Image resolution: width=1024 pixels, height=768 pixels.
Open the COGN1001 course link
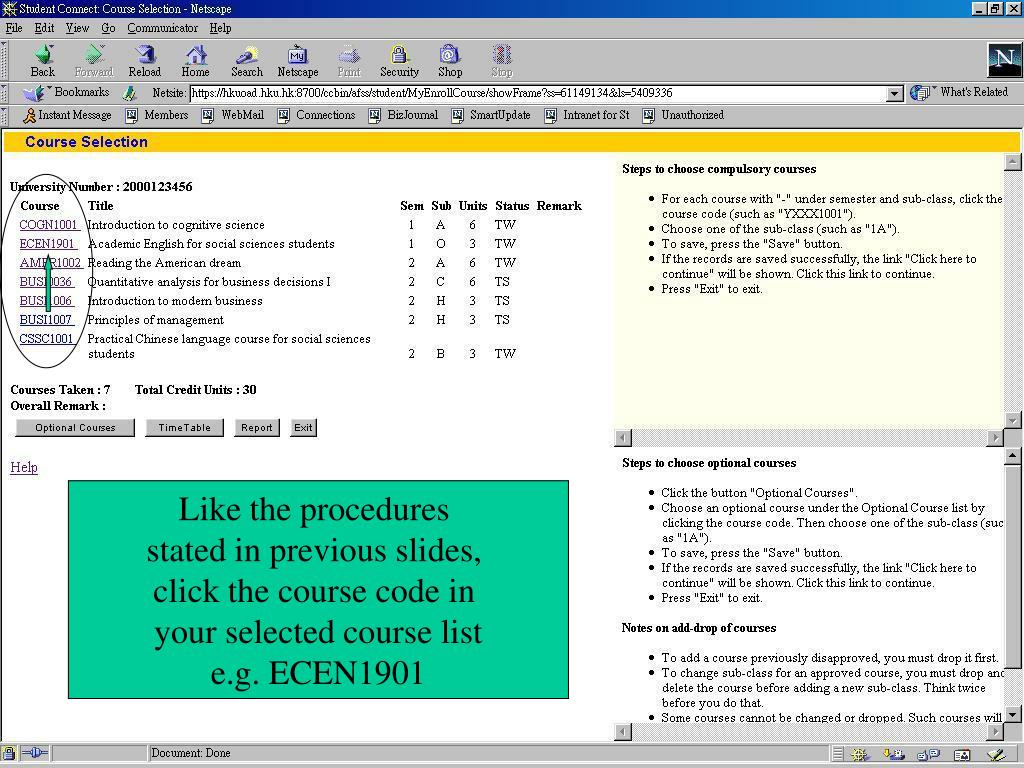(x=48, y=225)
